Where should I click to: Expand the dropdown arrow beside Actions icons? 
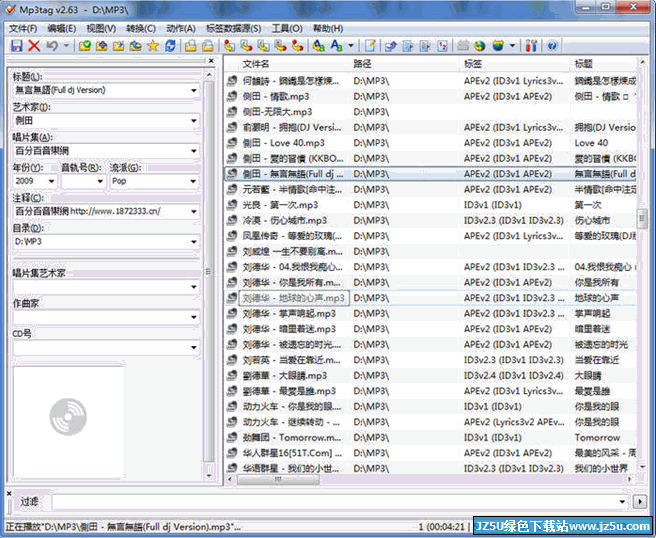pos(351,45)
